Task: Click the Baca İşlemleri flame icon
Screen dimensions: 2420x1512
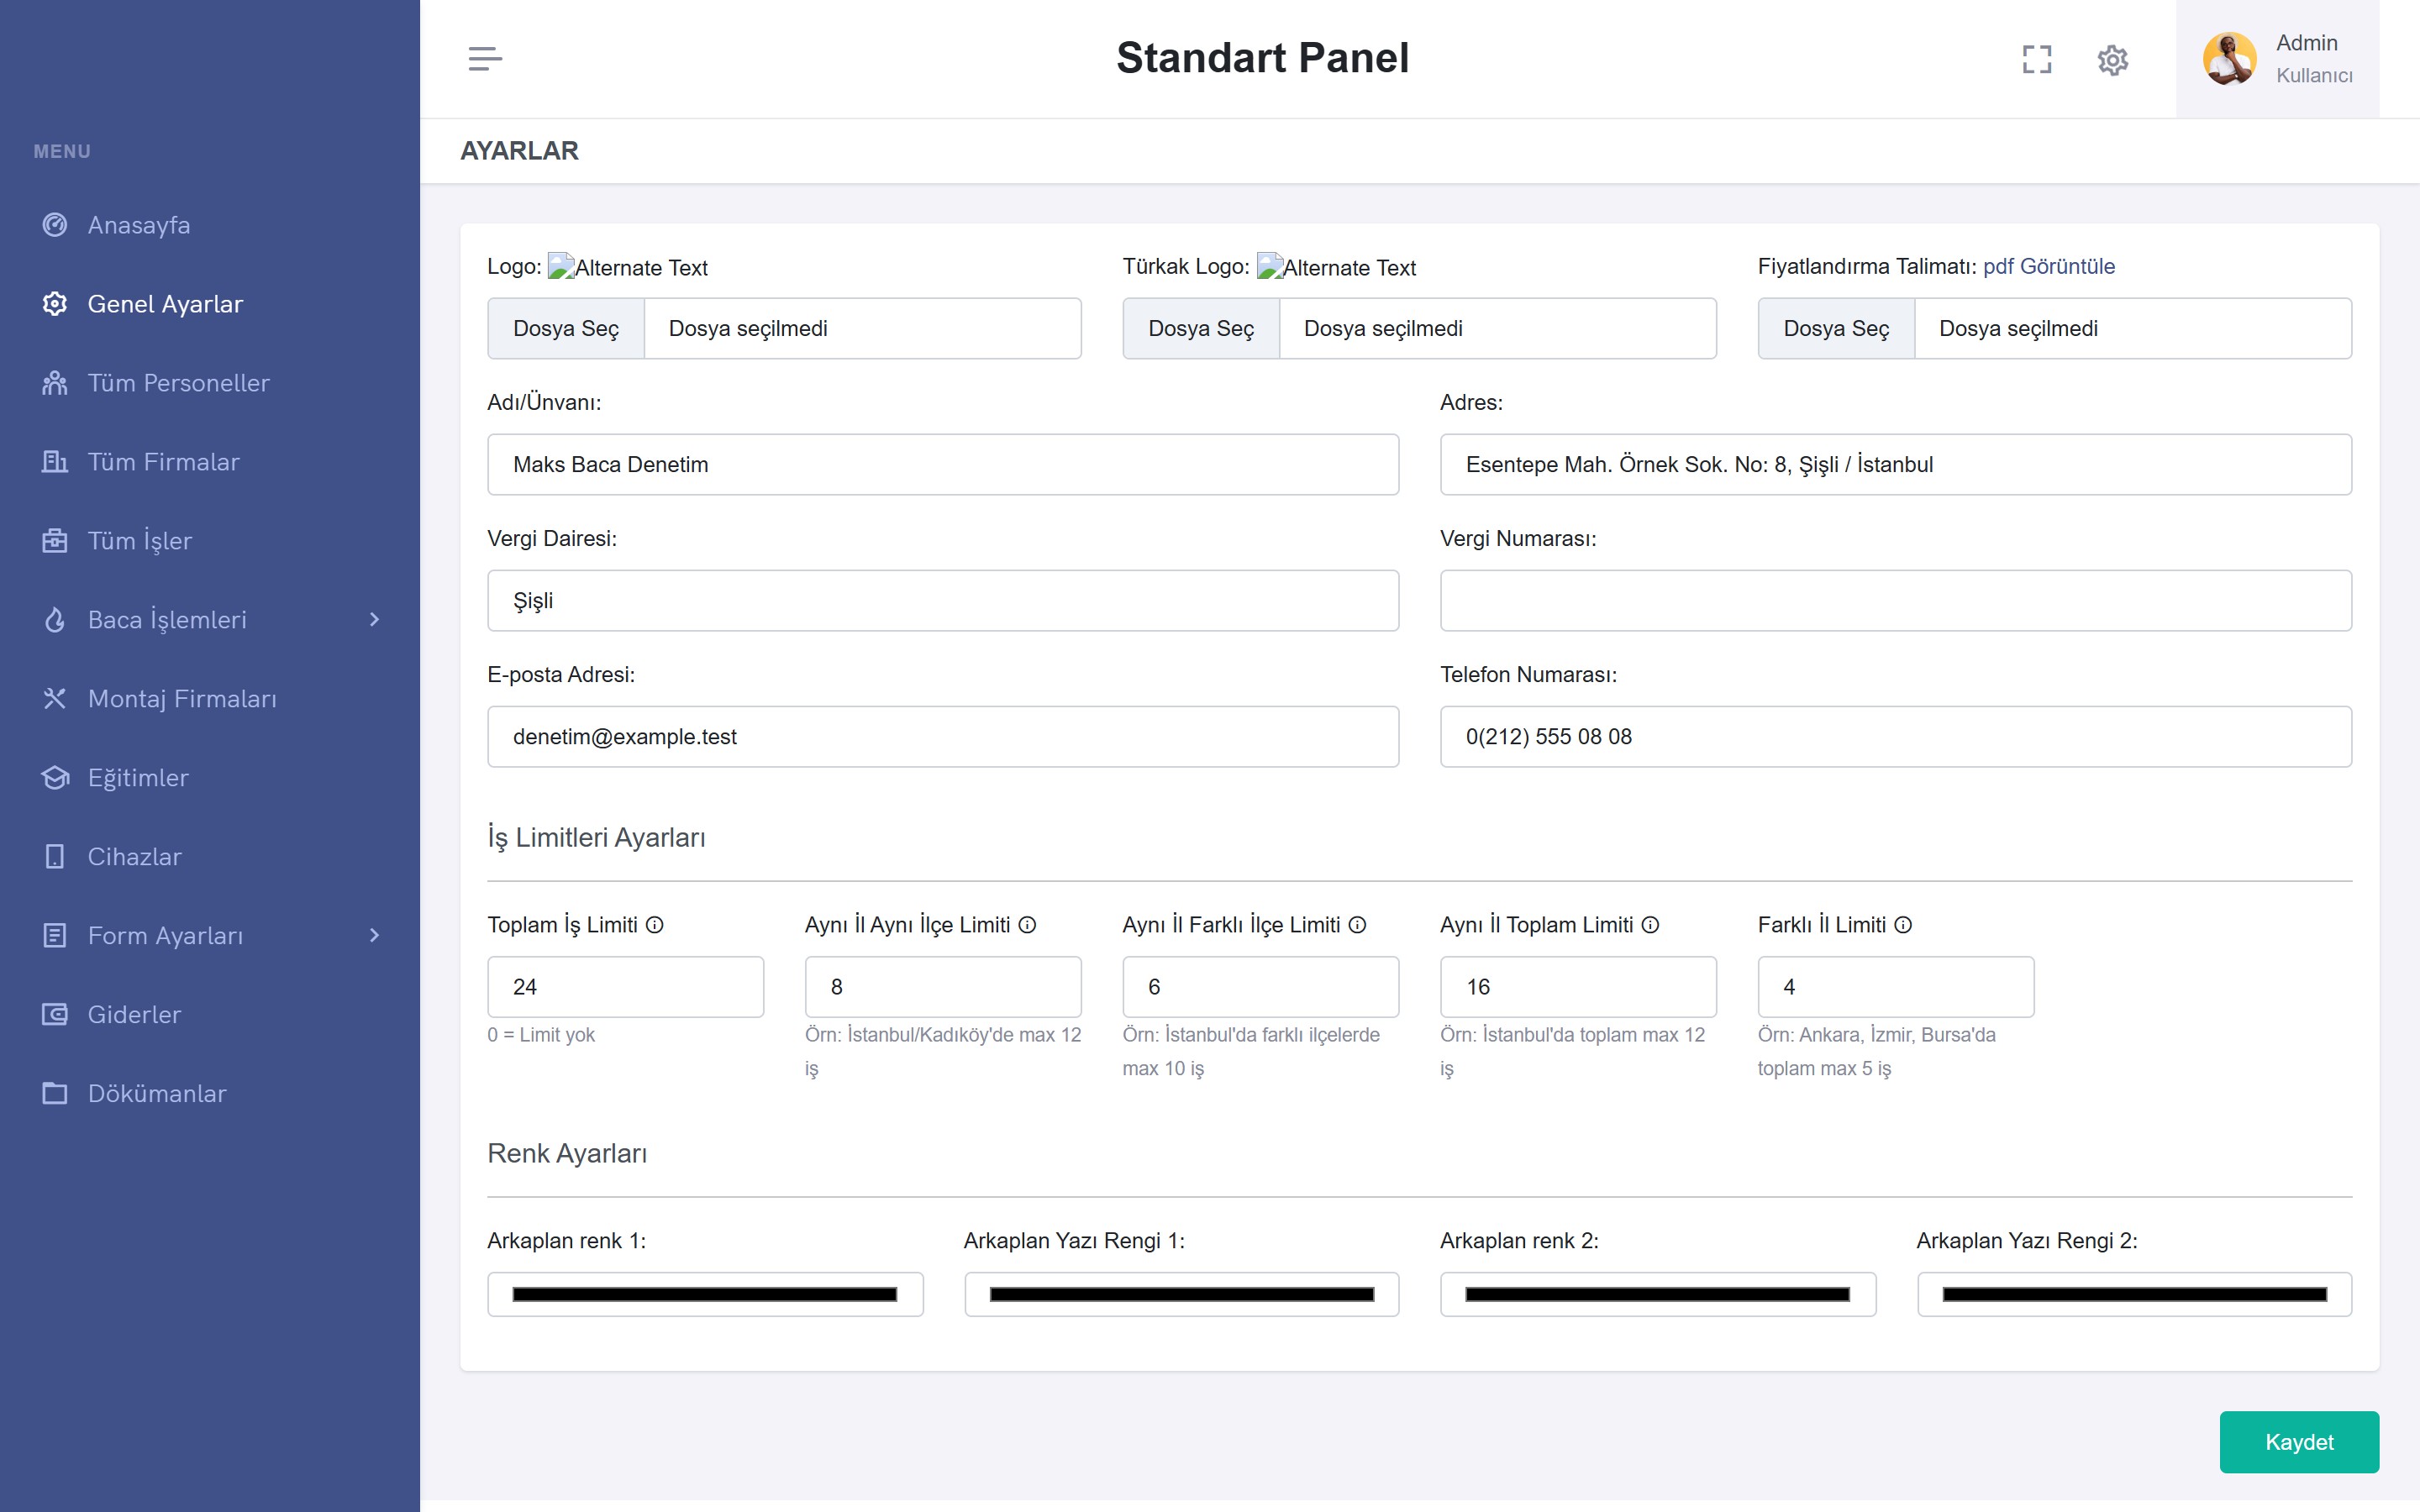Action: (x=55, y=619)
